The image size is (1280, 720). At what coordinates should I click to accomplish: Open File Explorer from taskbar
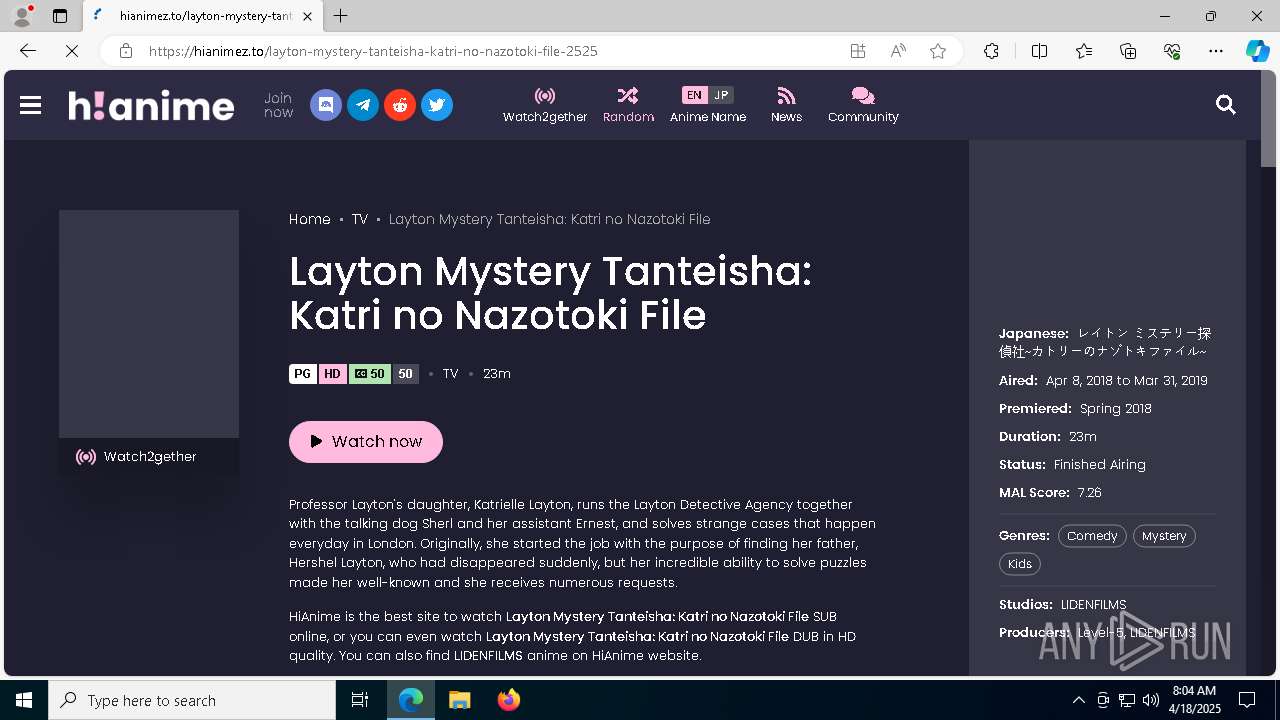pyautogui.click(x=459, y=700)
